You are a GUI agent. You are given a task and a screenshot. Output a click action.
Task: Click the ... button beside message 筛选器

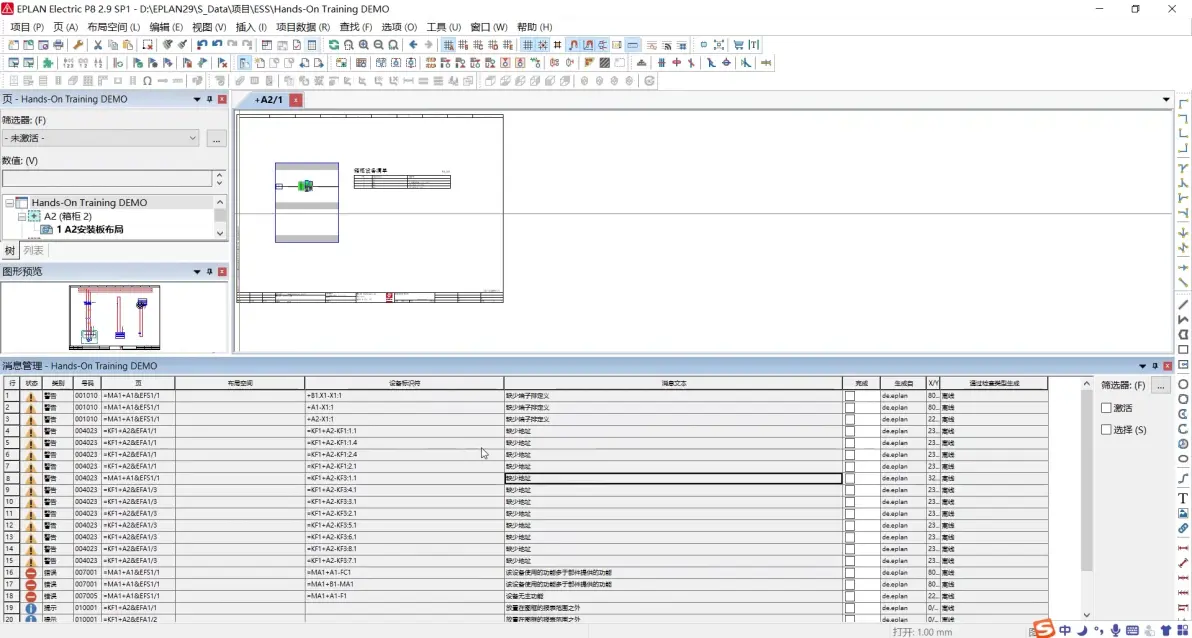coord(1160,386)
